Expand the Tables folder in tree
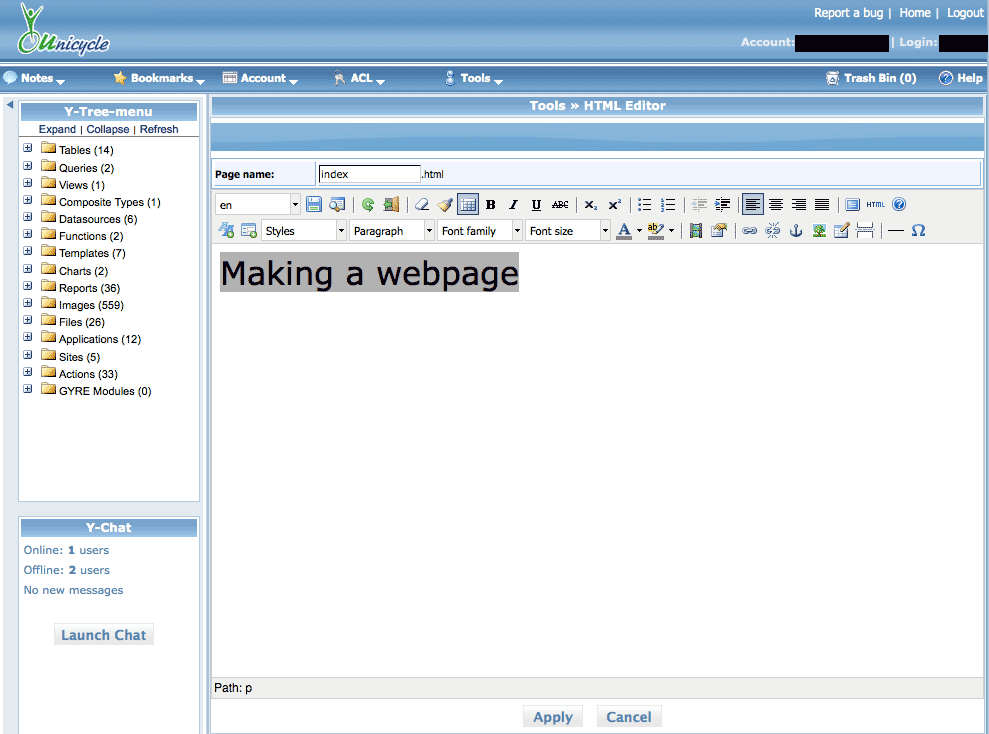989x734 pixels. [x=28, y=150]
